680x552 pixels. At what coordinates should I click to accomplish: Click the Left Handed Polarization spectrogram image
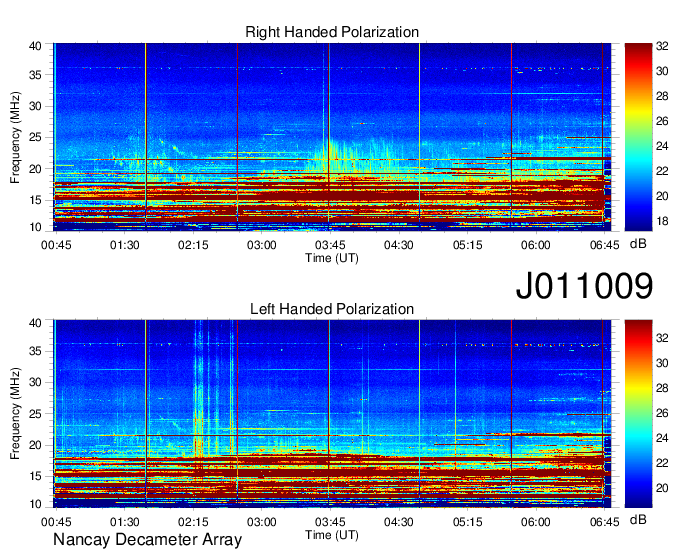tap(332, 414)
